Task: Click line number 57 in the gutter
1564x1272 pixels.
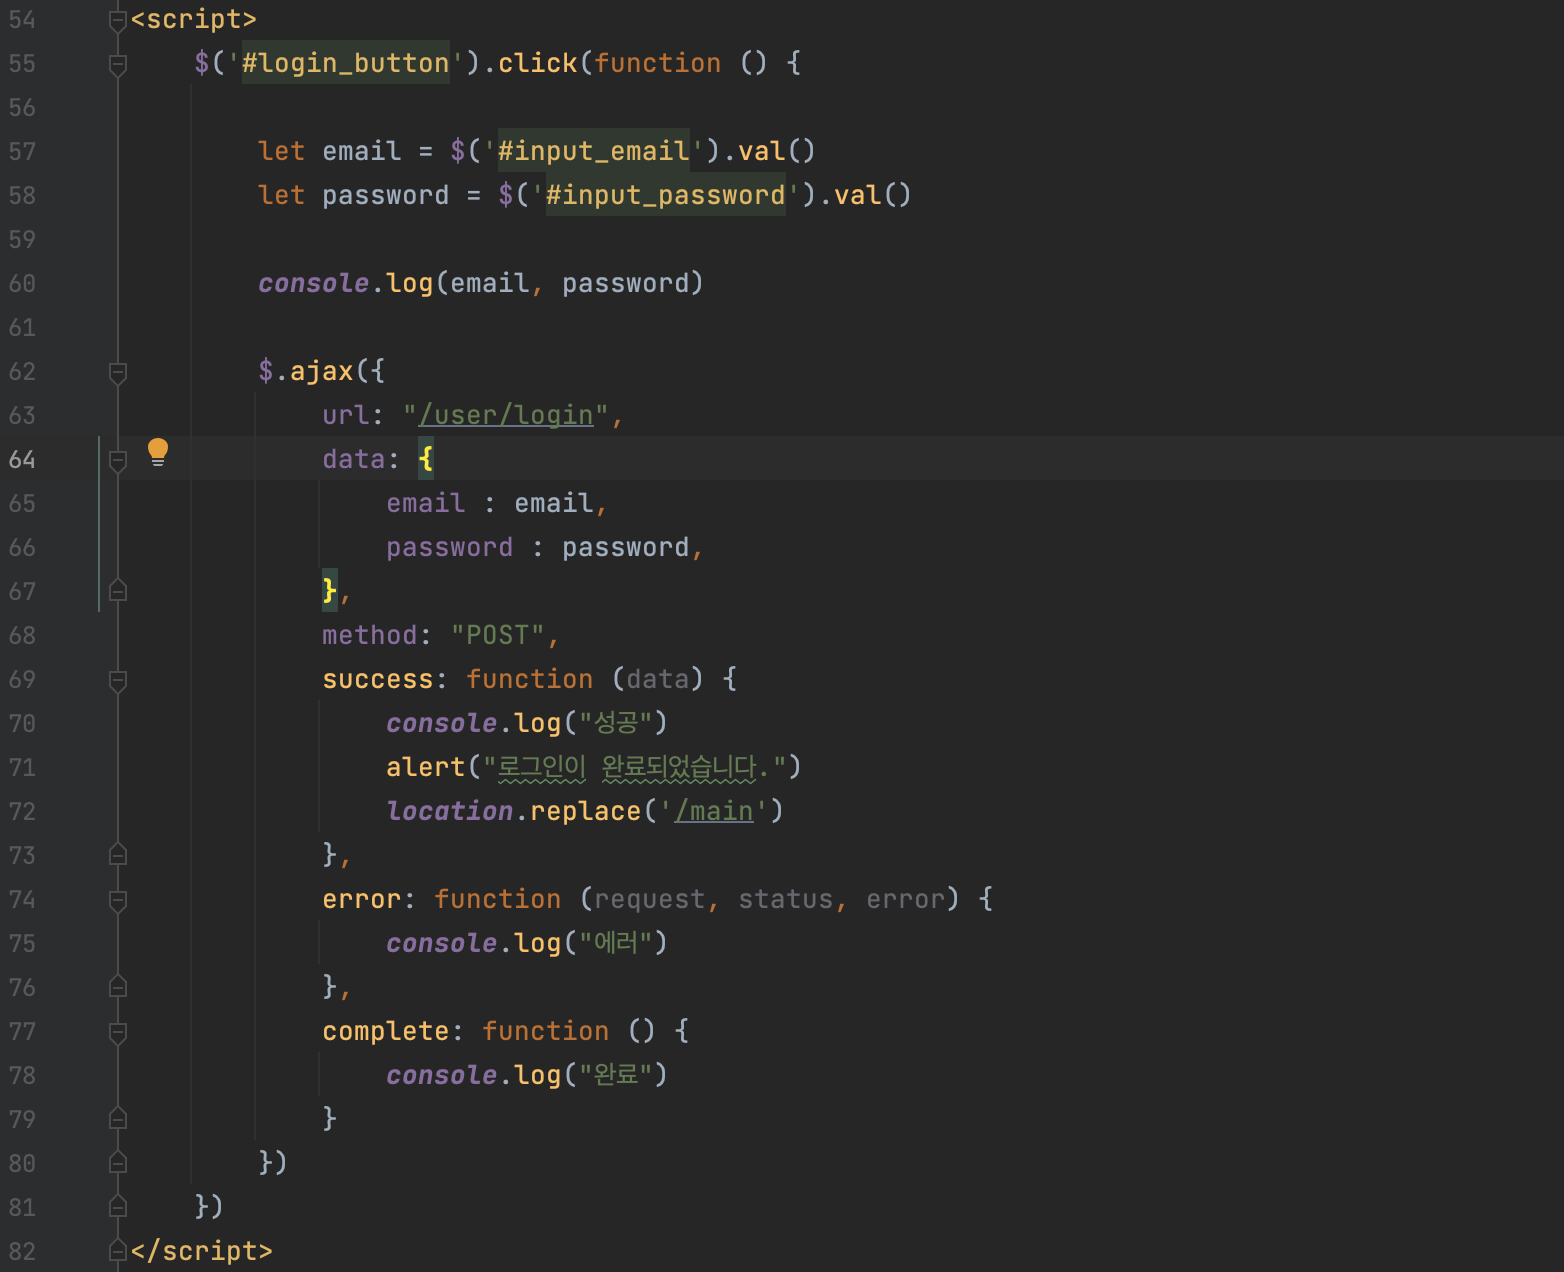Action: [x=22, y=151]
